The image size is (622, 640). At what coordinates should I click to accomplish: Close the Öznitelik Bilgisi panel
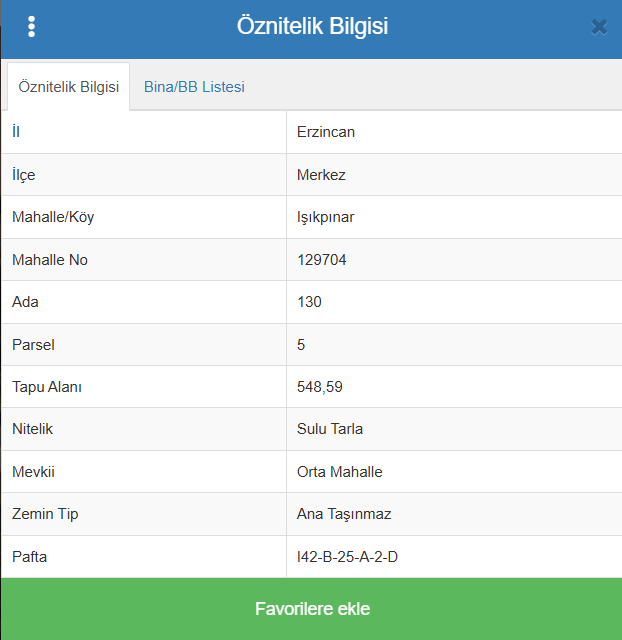click(599, 27)
